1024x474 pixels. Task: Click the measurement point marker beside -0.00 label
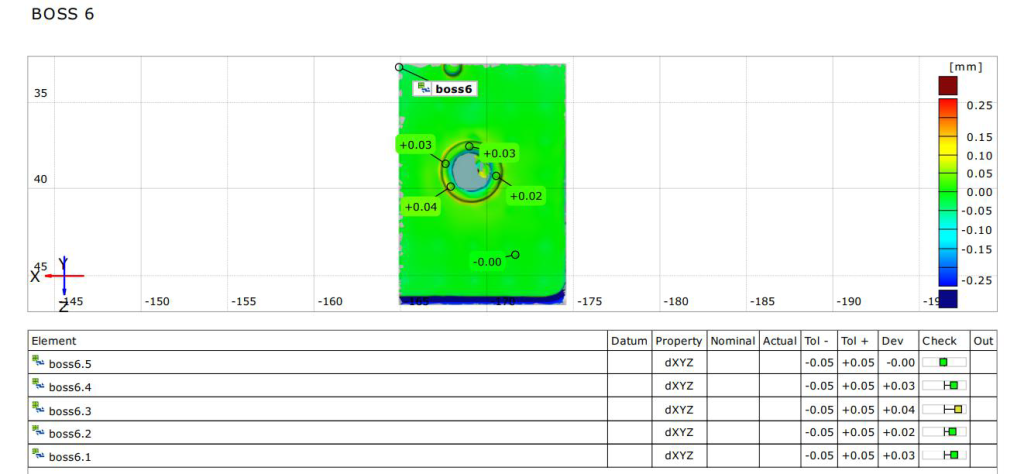(515, 255)
